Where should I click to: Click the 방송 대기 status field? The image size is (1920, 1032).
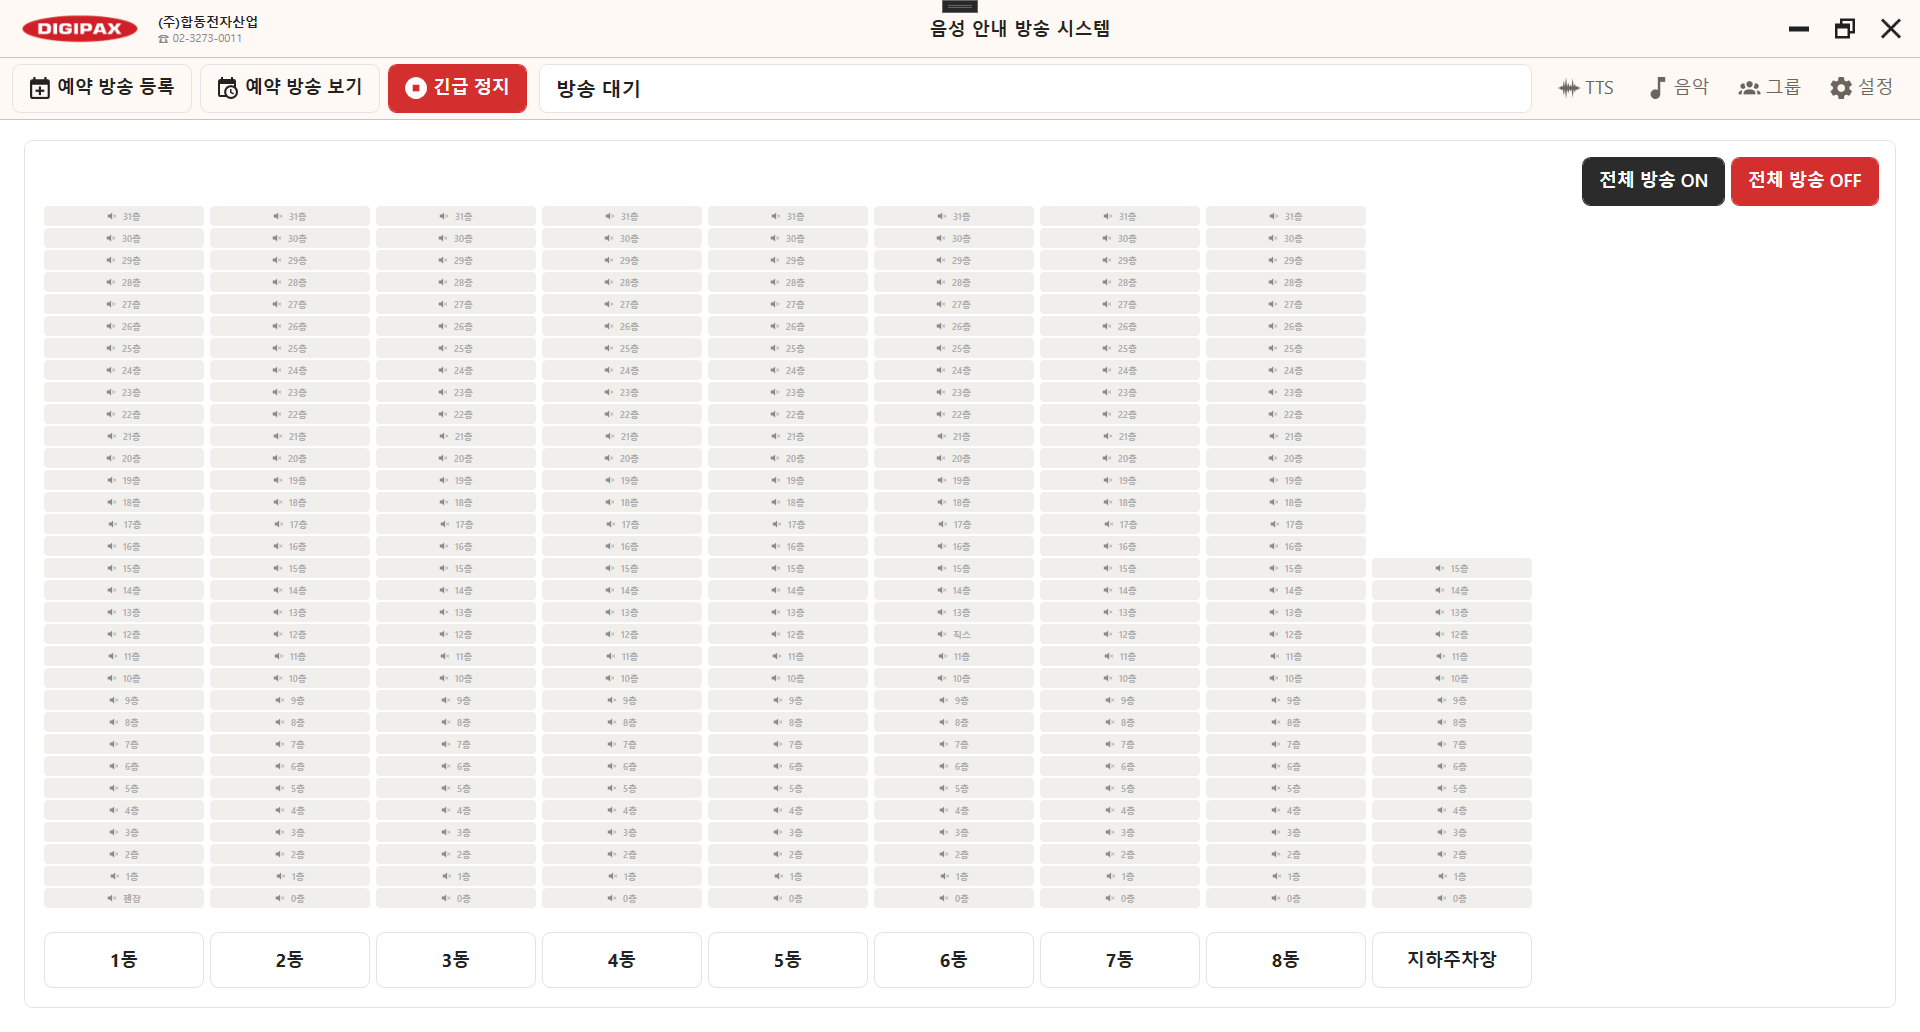[1035, 89]
